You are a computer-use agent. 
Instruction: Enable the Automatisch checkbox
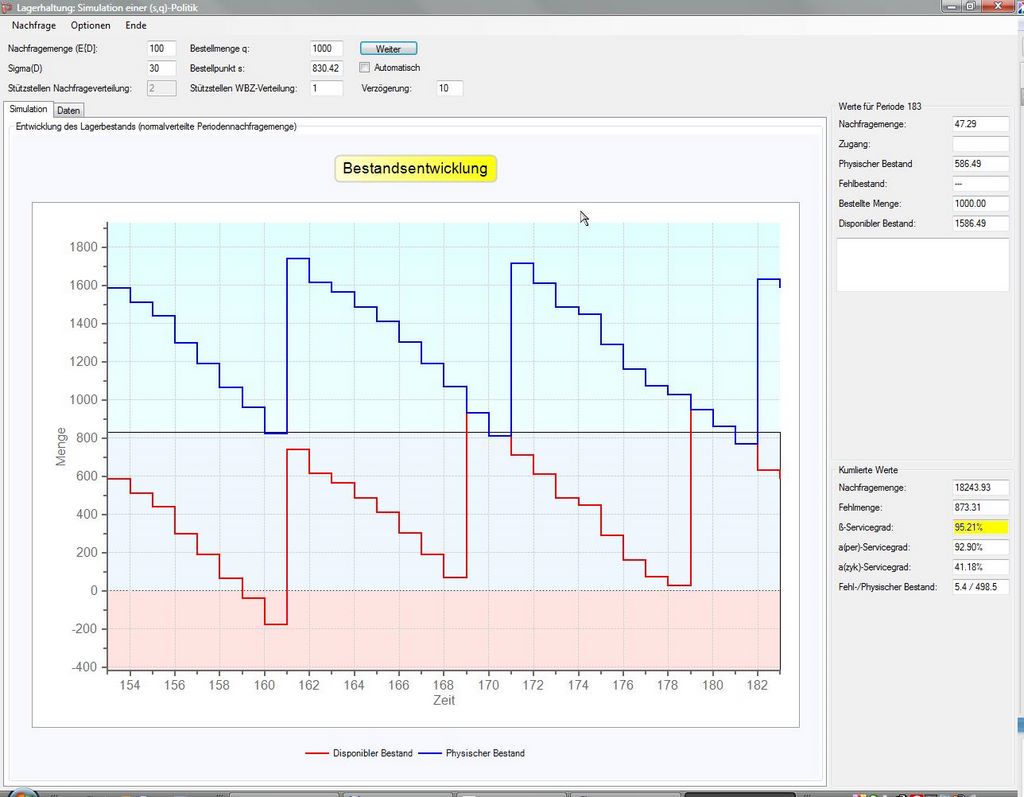pos(365,68)
